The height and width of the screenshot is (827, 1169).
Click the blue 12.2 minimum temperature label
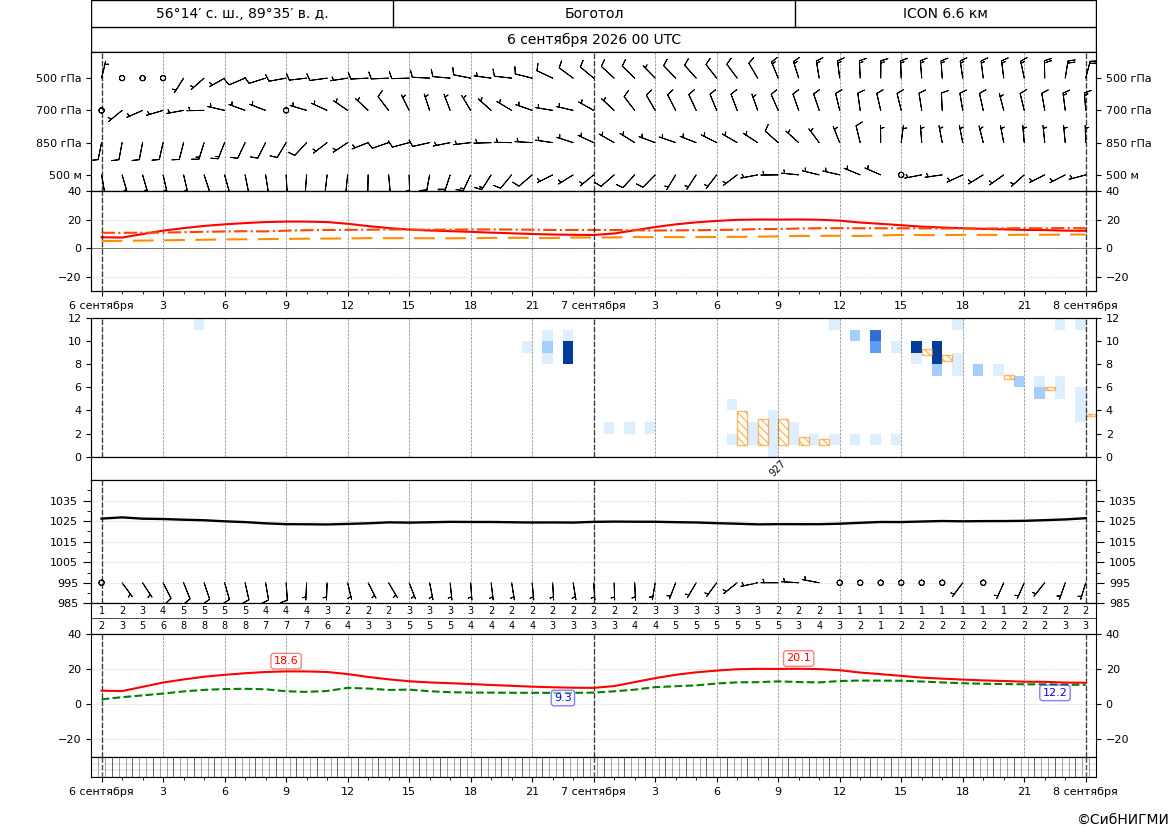(x=1054, y=693)
